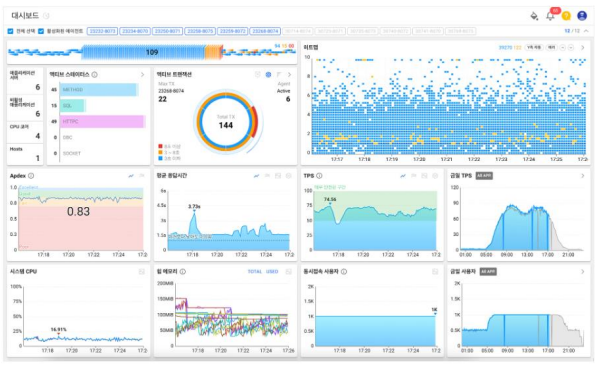The height and width of the screenshot is (366, 598).
Task: Click the pink HTTPC status bar
Action: point(103,122)
